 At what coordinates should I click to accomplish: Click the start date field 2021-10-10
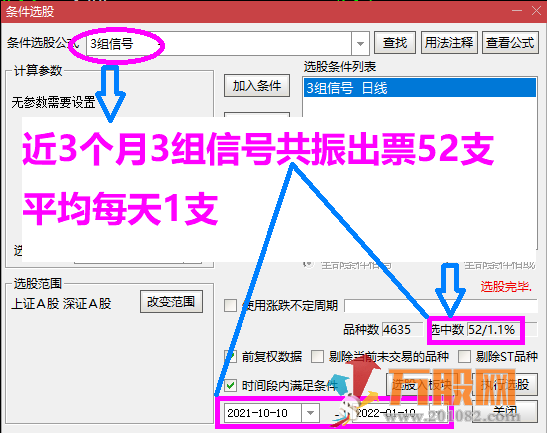263,413
